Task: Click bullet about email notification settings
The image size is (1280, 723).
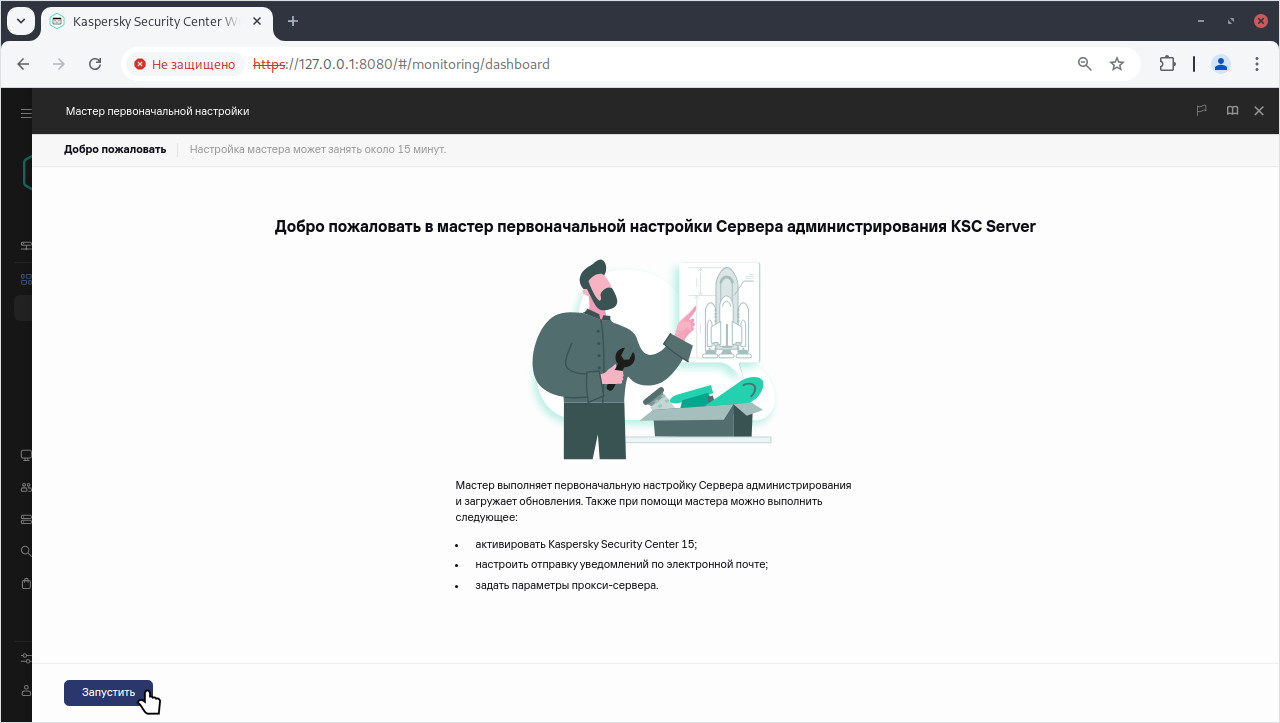Action: (x=622, y=565)
